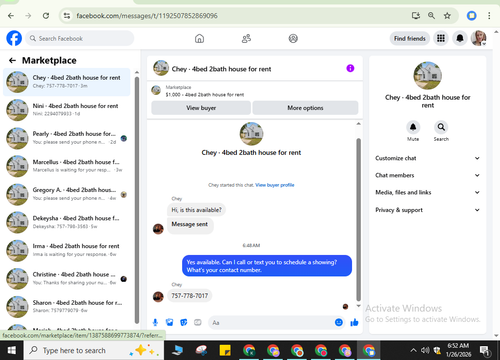Viewport: 500px width, 360px height.
Task: Choose a GIF icon in composer
Action: [x=198, y=322]
